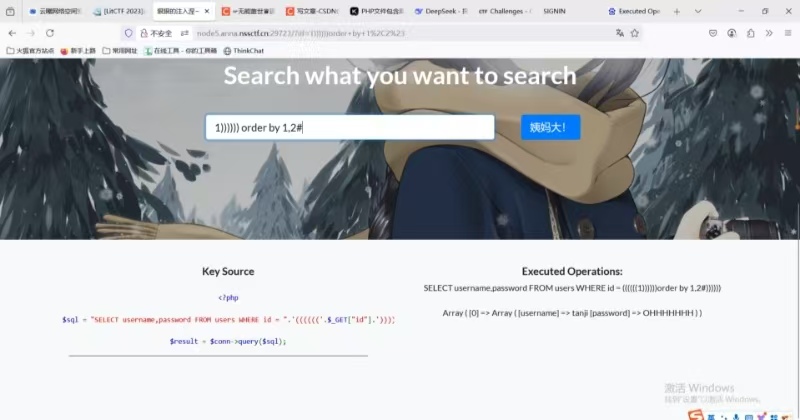Click the executed SELECT query text
Image resolution: width=800 pixels, height=420 pixels.
[572, 288]
